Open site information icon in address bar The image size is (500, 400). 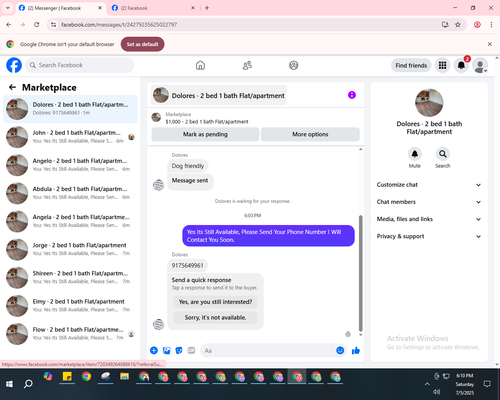(x=53, y=25)
